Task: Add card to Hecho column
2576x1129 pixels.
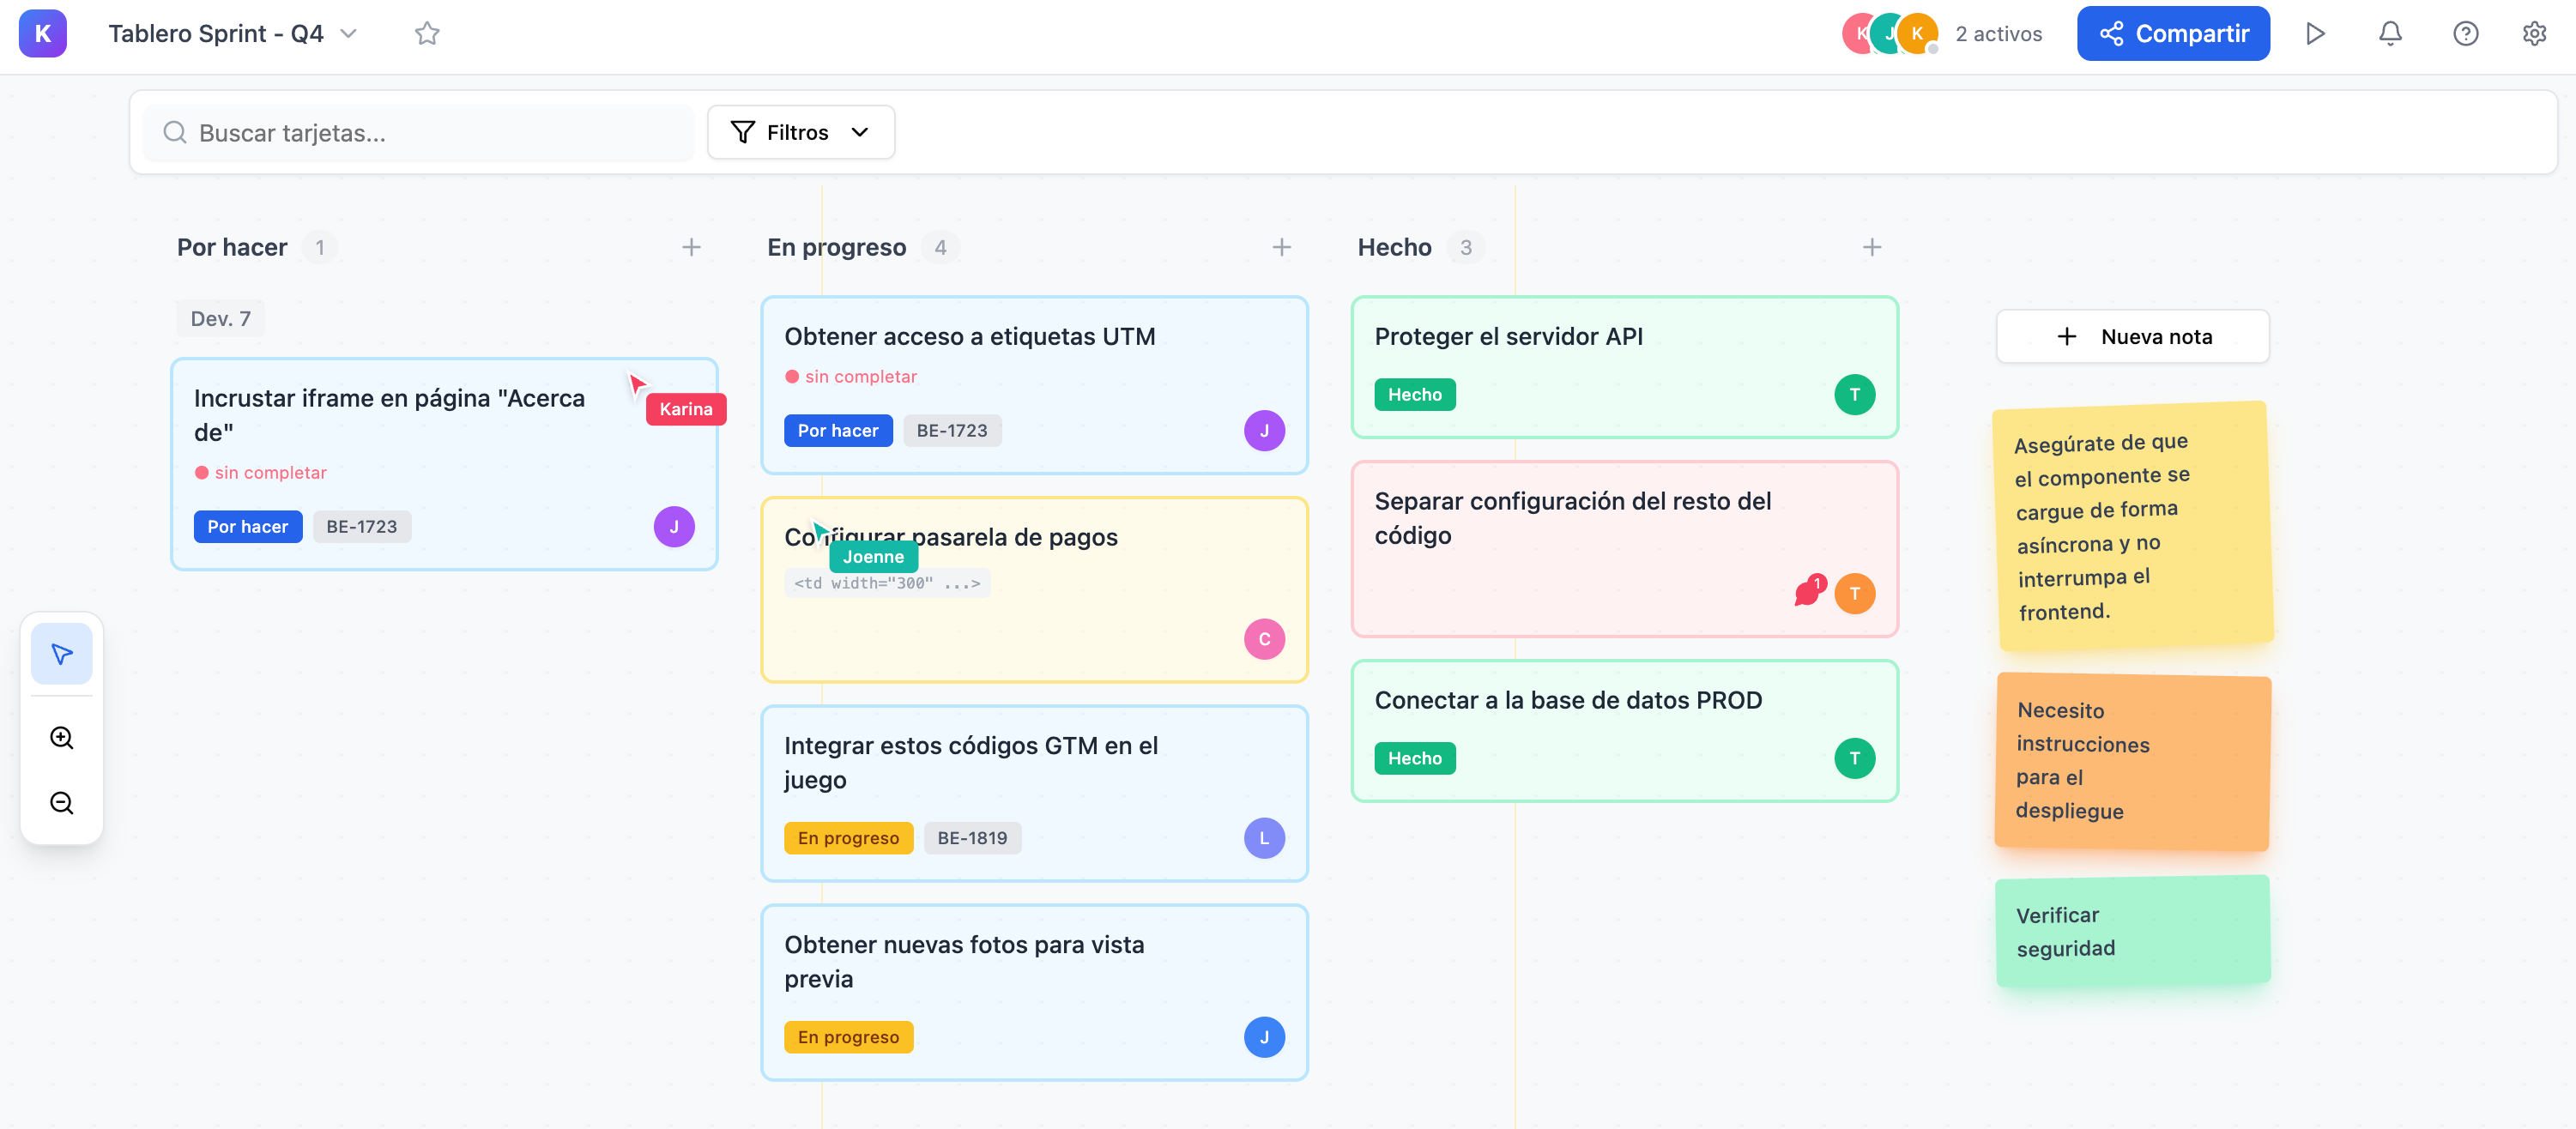Action: pyautogui.click(x=1872, y=247)
